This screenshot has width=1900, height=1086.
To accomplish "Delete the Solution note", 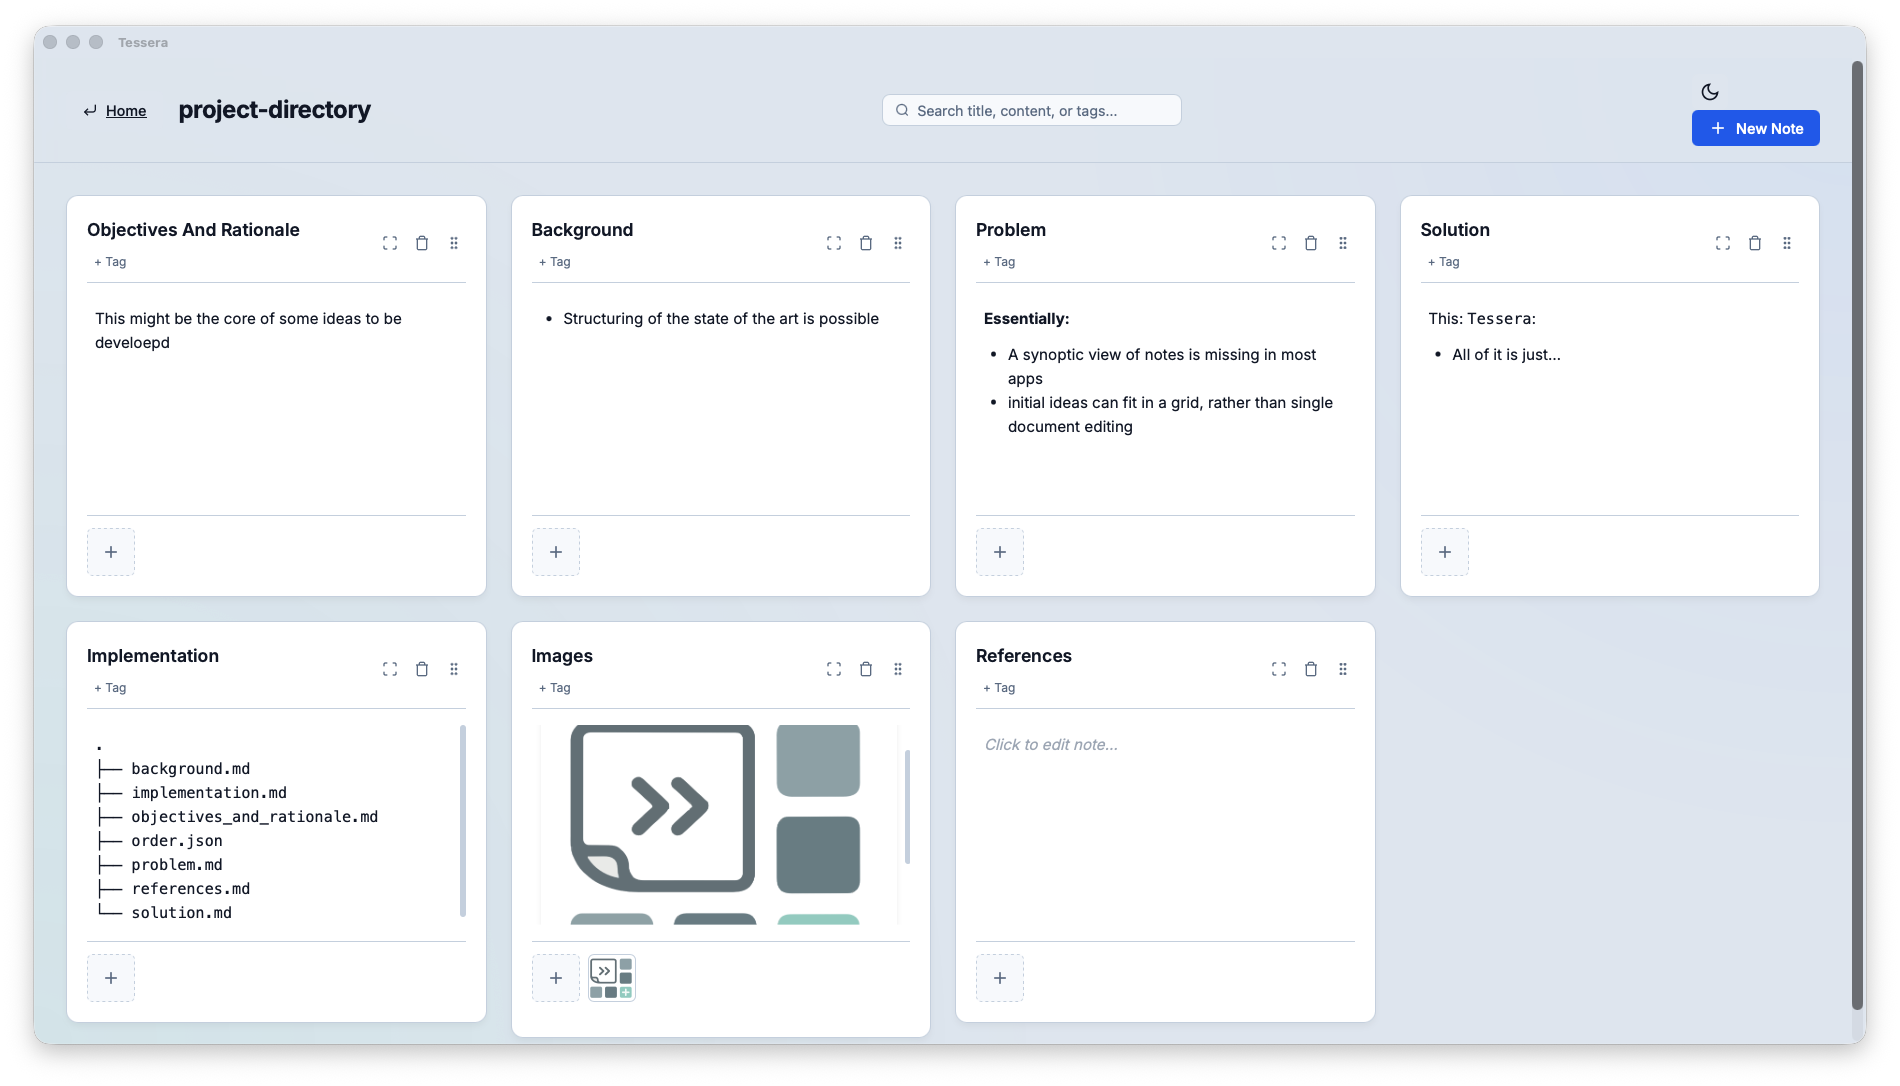I will click(x=1755, y=243).
